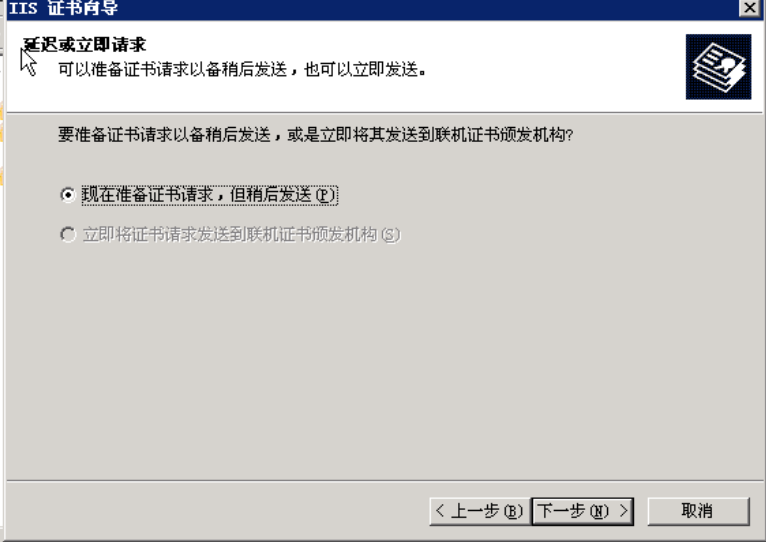766x542 pixels.
Task: Click the IIS 证书向导 title bar text
Action: [64, 8]
